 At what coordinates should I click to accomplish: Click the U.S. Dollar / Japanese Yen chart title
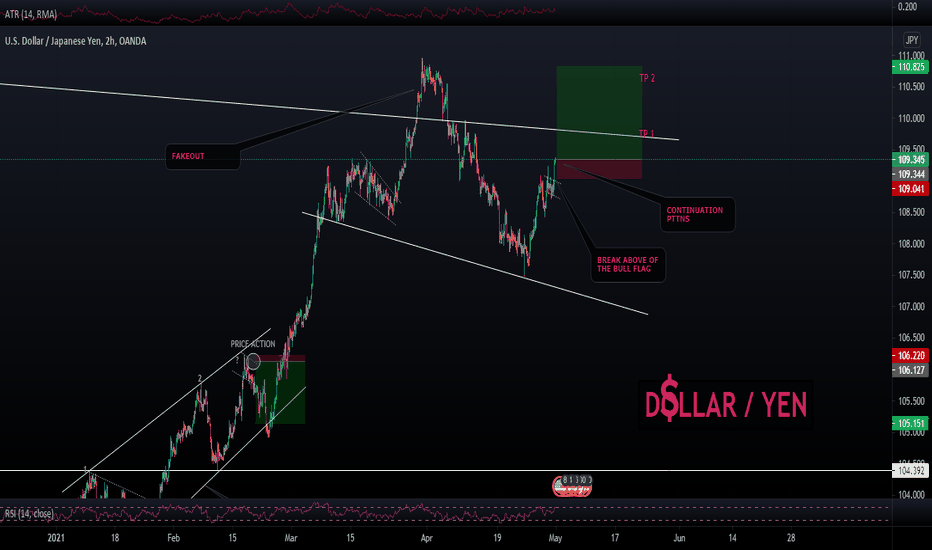click(75, 41)
